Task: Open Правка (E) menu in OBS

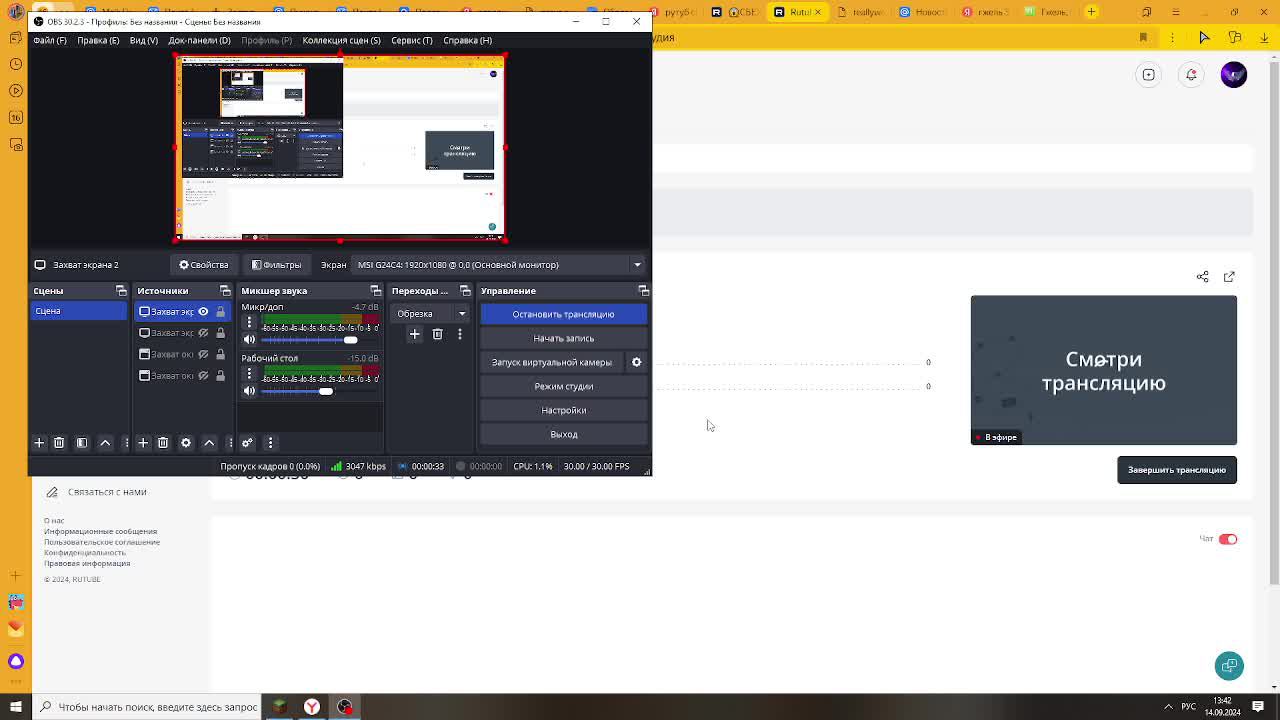Action: pos(98,41)
